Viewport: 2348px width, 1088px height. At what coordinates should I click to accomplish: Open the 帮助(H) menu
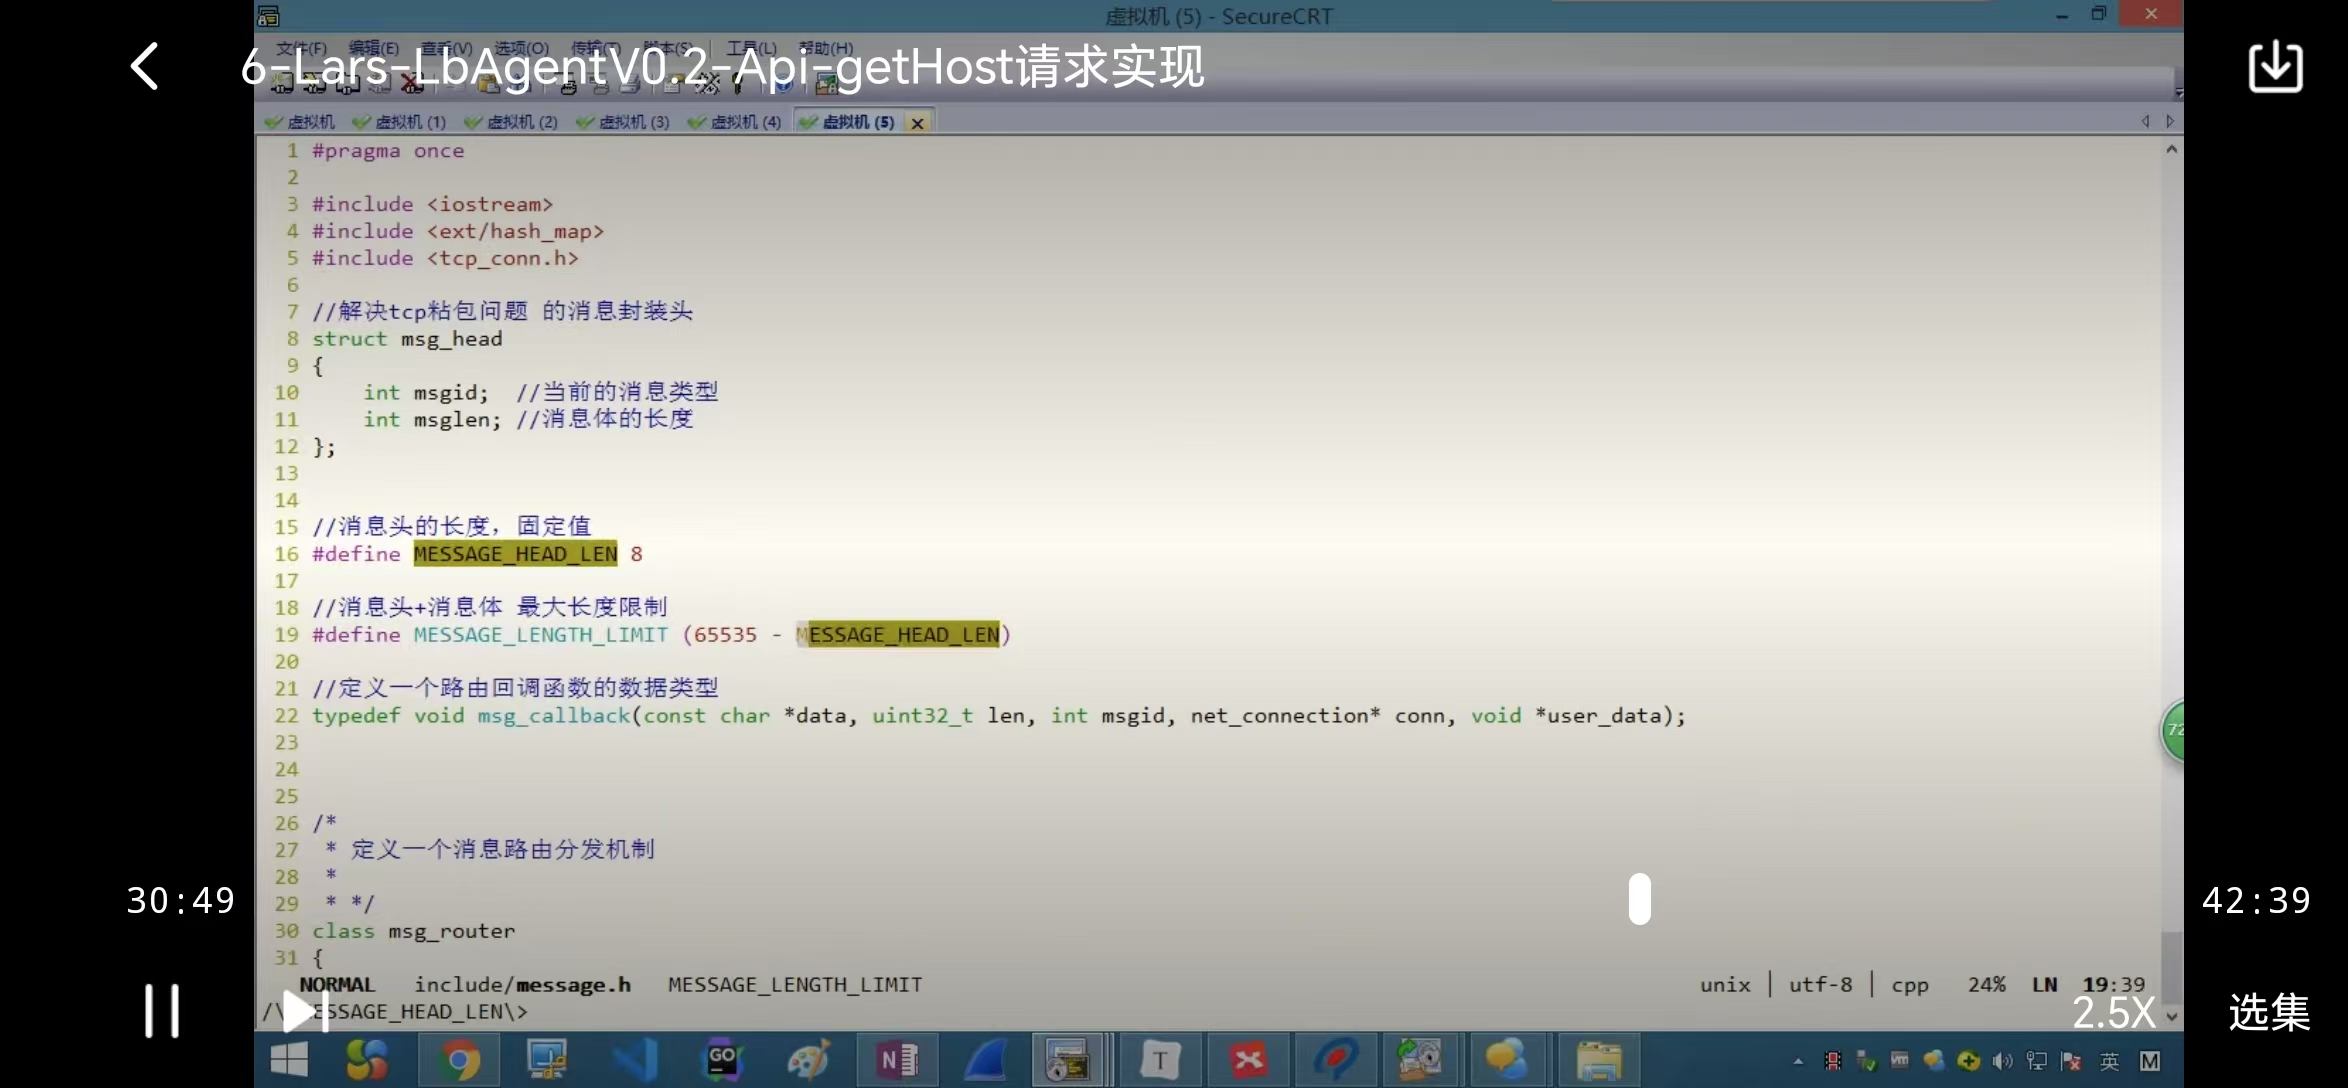pyautogui.click(x=825, y=48)
